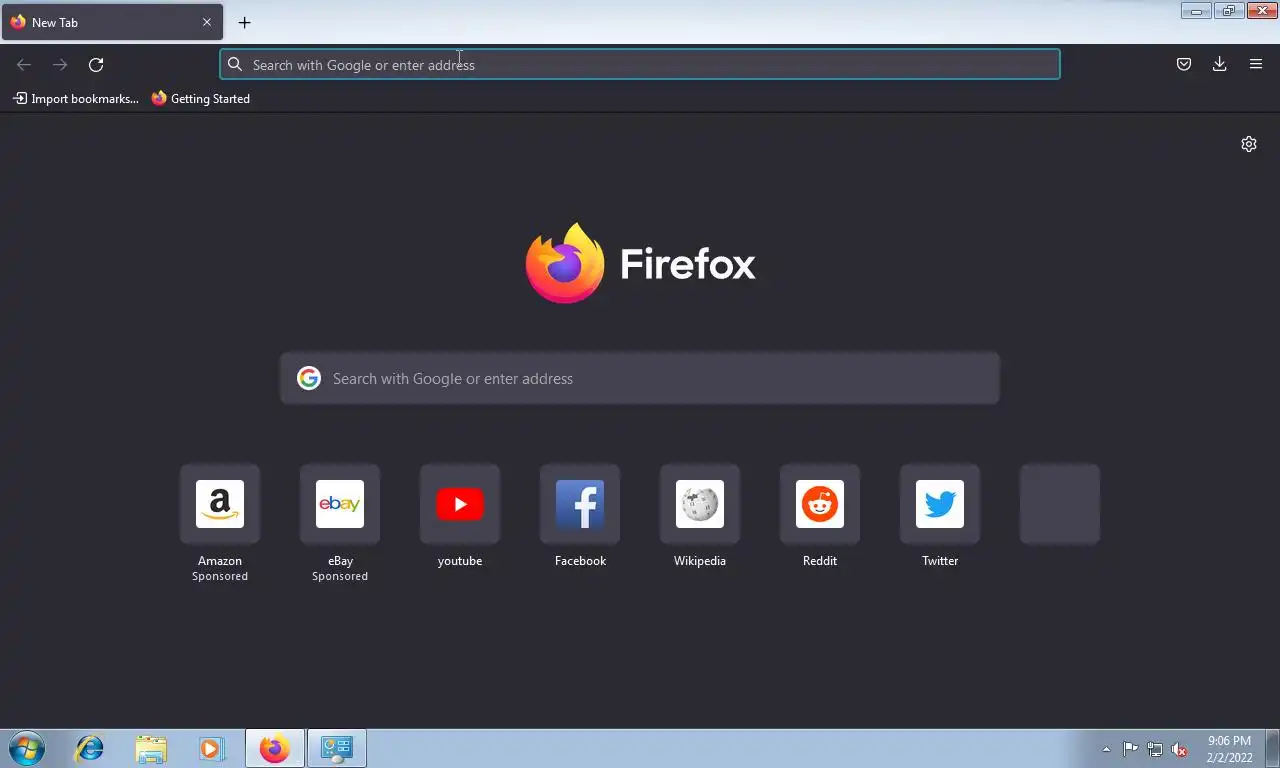Open the Action Center flag icon
Viewport: 1280px width, 768px height.
[1130, 749]
